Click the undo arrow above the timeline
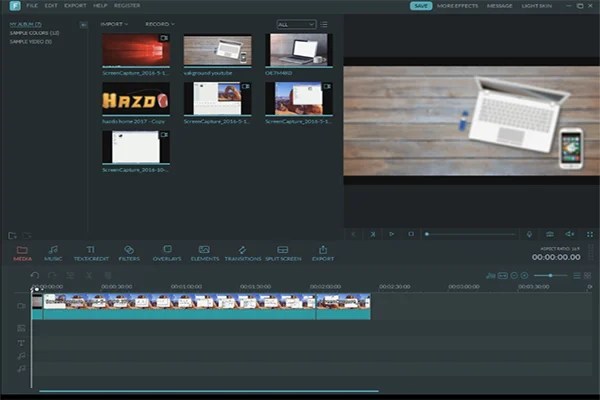The height and width of the screenshot is (400, 600). coord(35,275)
